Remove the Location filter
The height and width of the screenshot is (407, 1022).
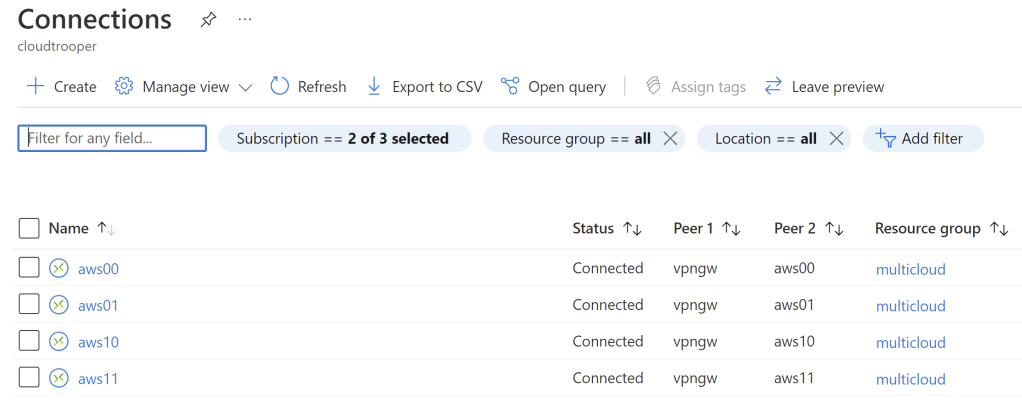point(837,139)
